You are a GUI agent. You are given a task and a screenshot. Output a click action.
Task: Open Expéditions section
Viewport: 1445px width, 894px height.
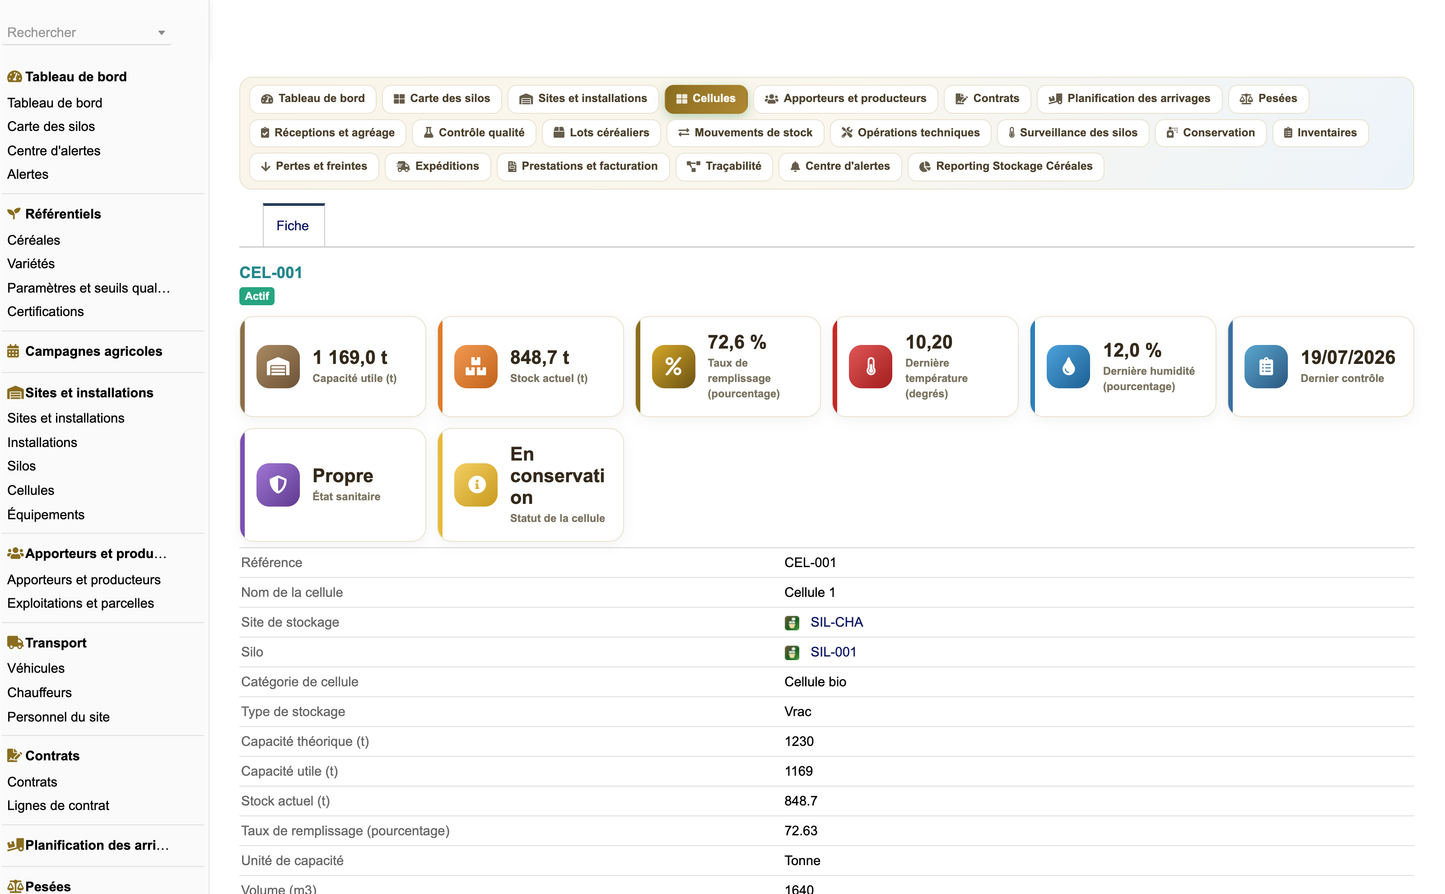438,167
